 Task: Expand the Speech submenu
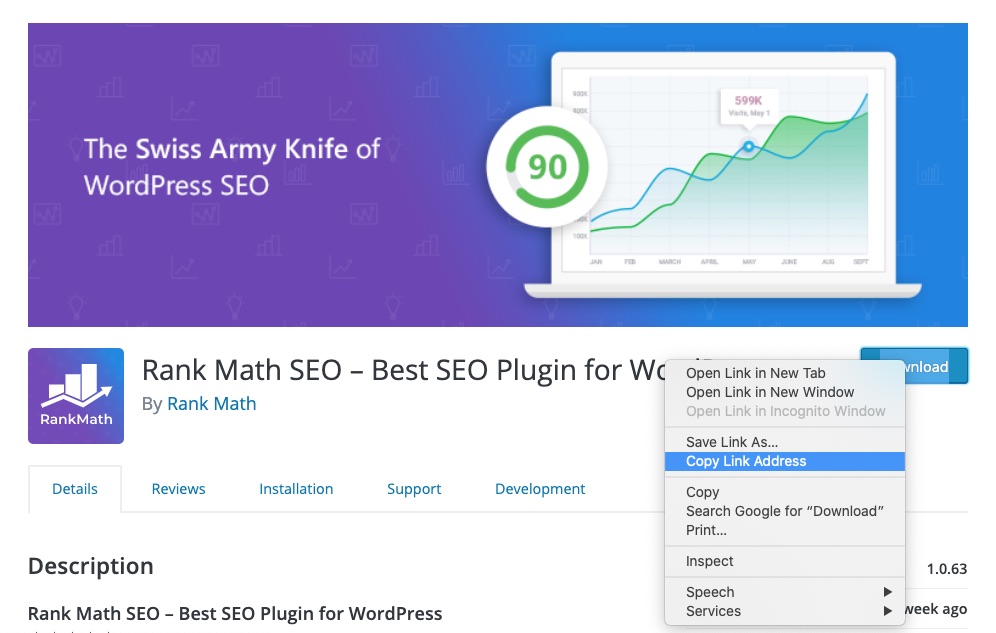710,592
